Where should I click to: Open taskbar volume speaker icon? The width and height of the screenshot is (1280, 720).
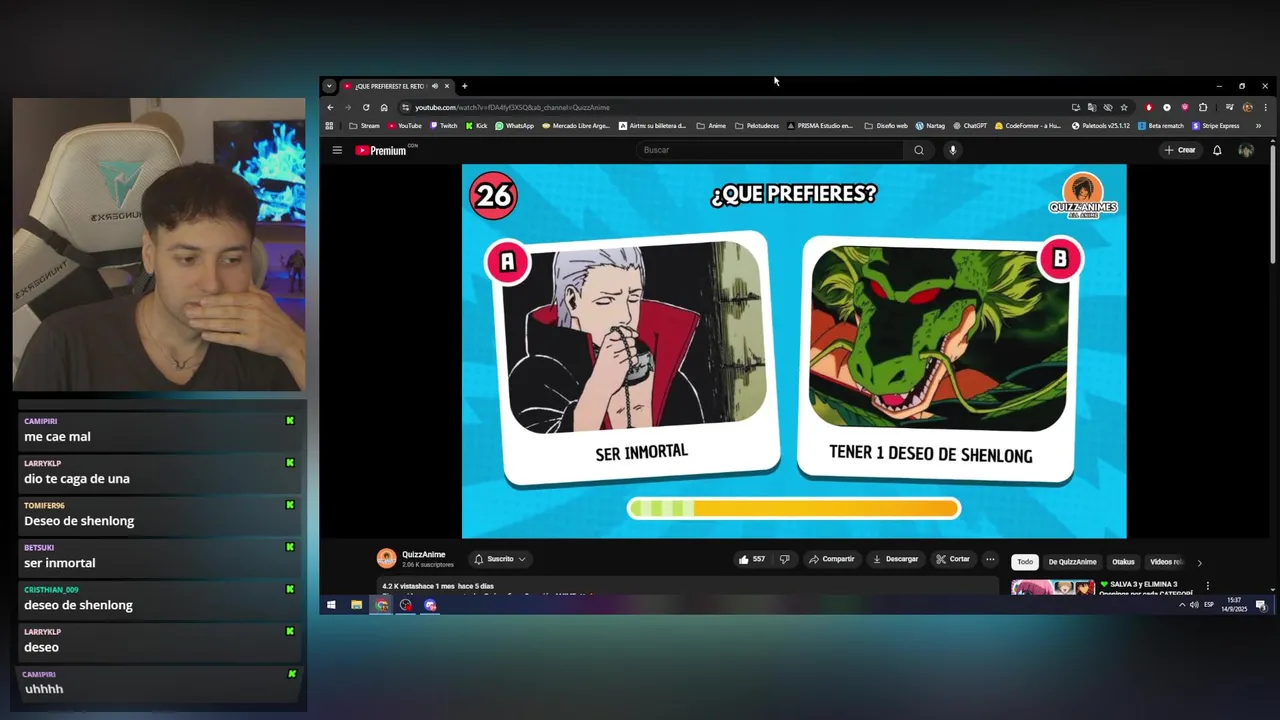1194,605
